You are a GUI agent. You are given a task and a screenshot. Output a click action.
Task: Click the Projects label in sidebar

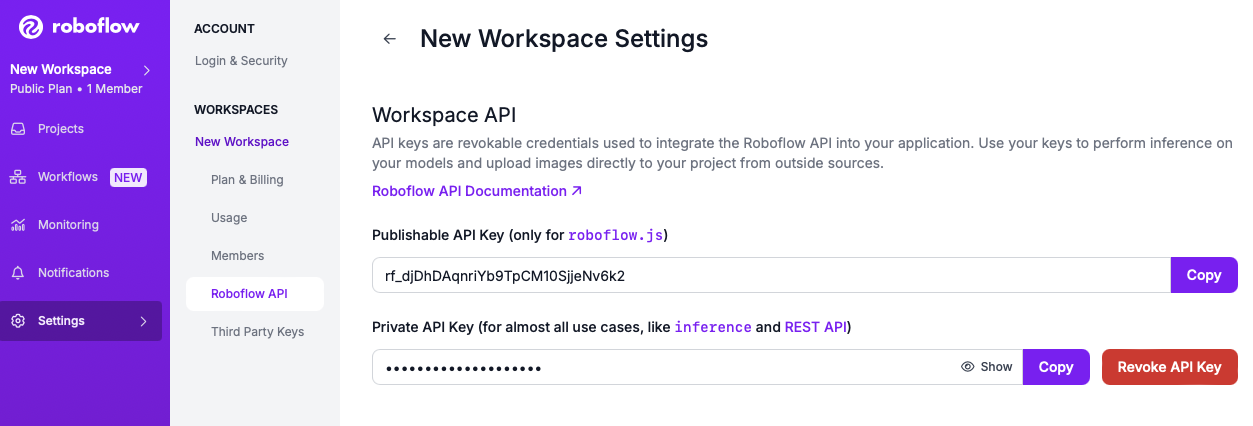click(x=61, y=129)
